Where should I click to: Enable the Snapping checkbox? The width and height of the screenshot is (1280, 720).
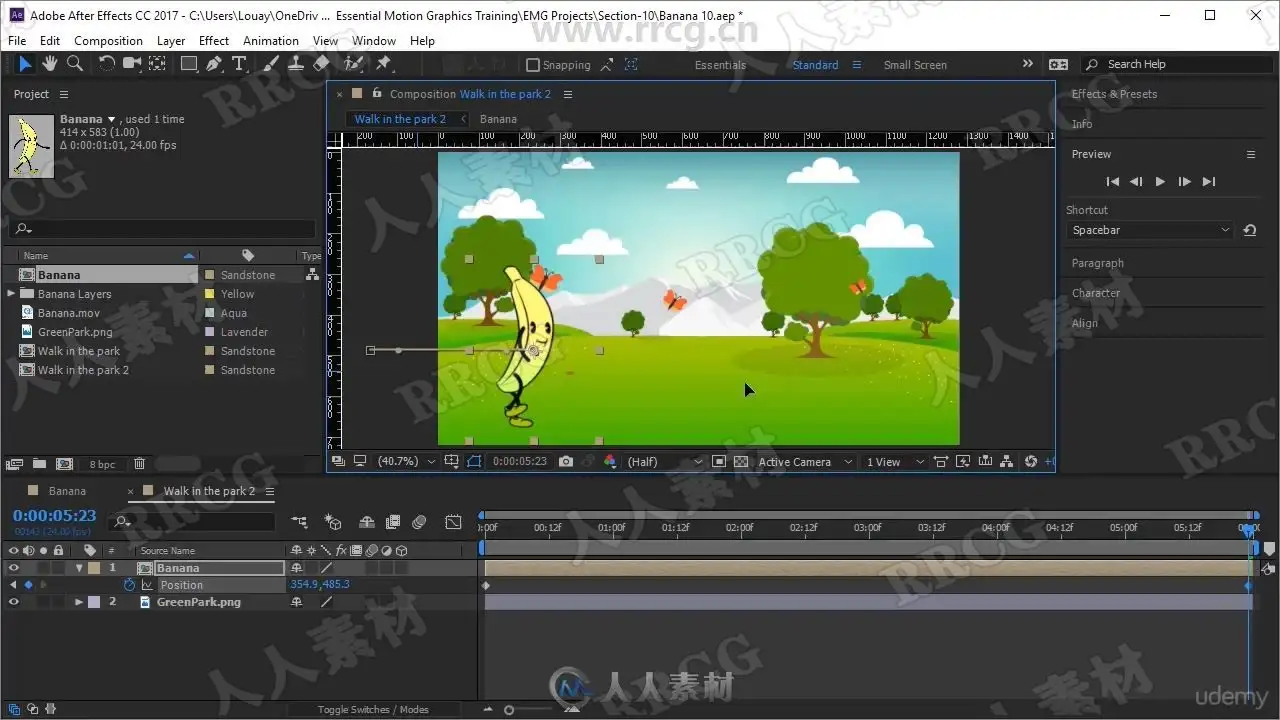[533, 65]
